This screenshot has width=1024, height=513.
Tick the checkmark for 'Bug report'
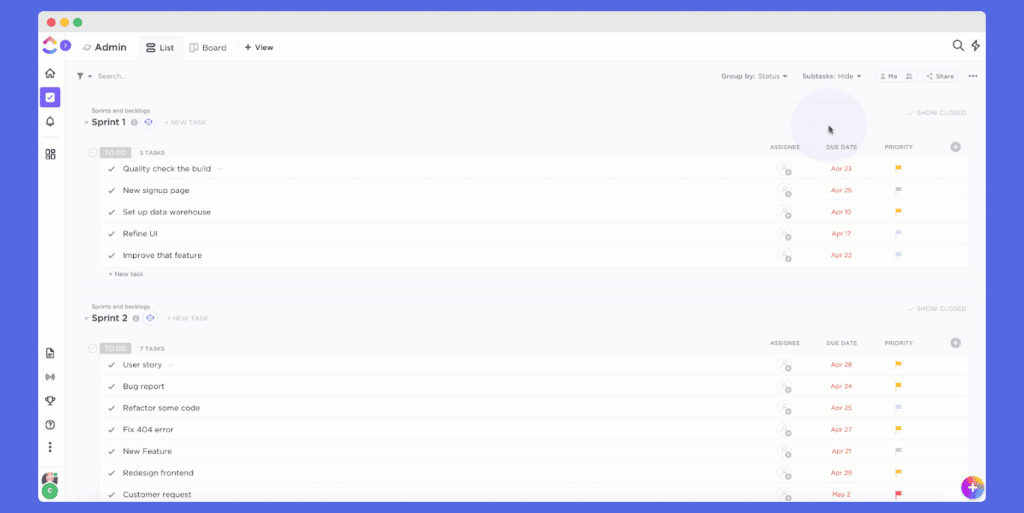112,386
